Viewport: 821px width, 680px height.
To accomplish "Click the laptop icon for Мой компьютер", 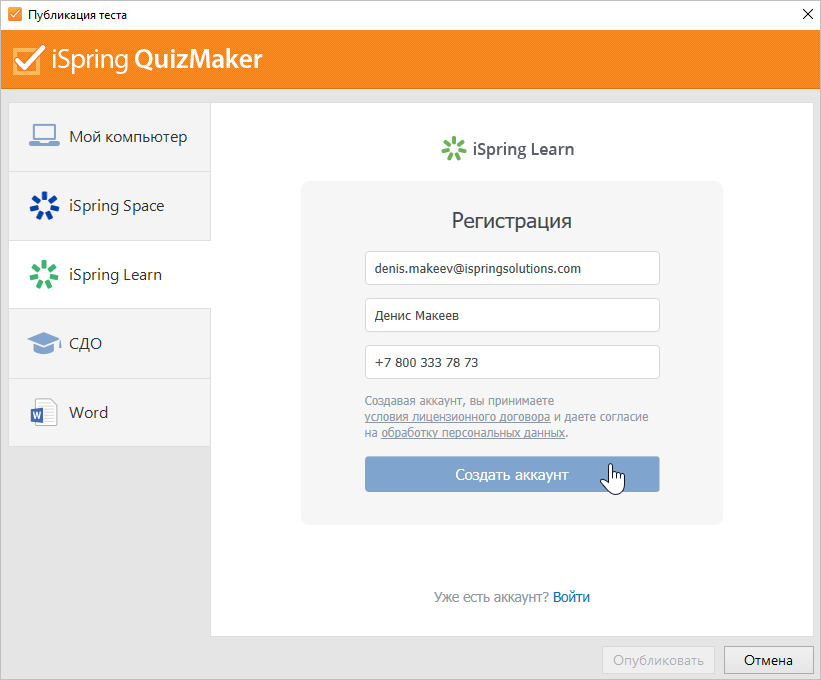I will [x=44, y=136].
